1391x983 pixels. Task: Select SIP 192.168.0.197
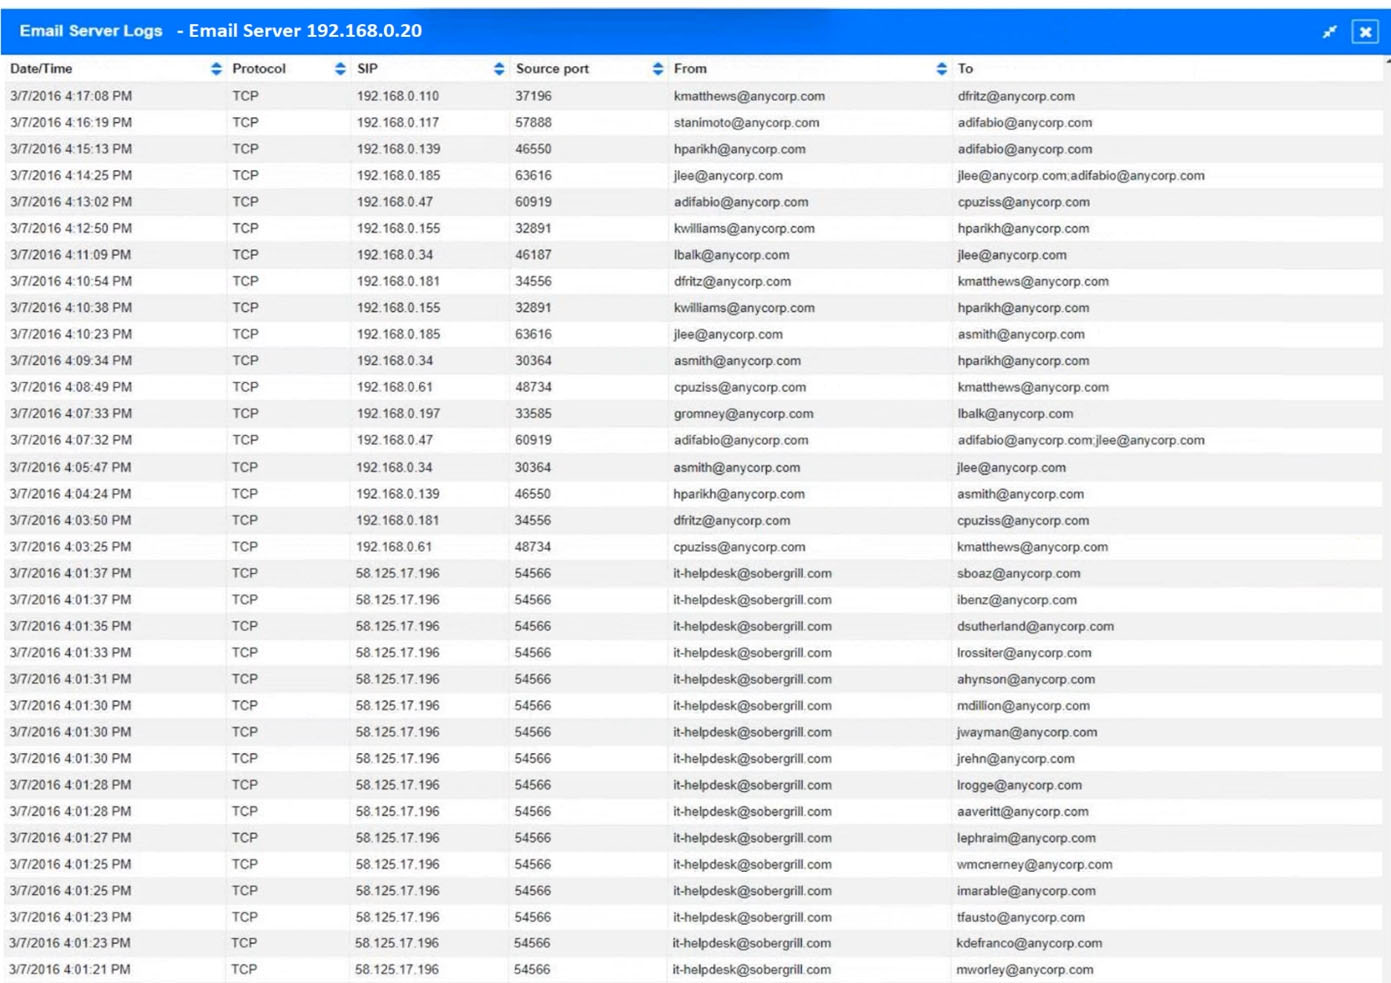[397, 414]
